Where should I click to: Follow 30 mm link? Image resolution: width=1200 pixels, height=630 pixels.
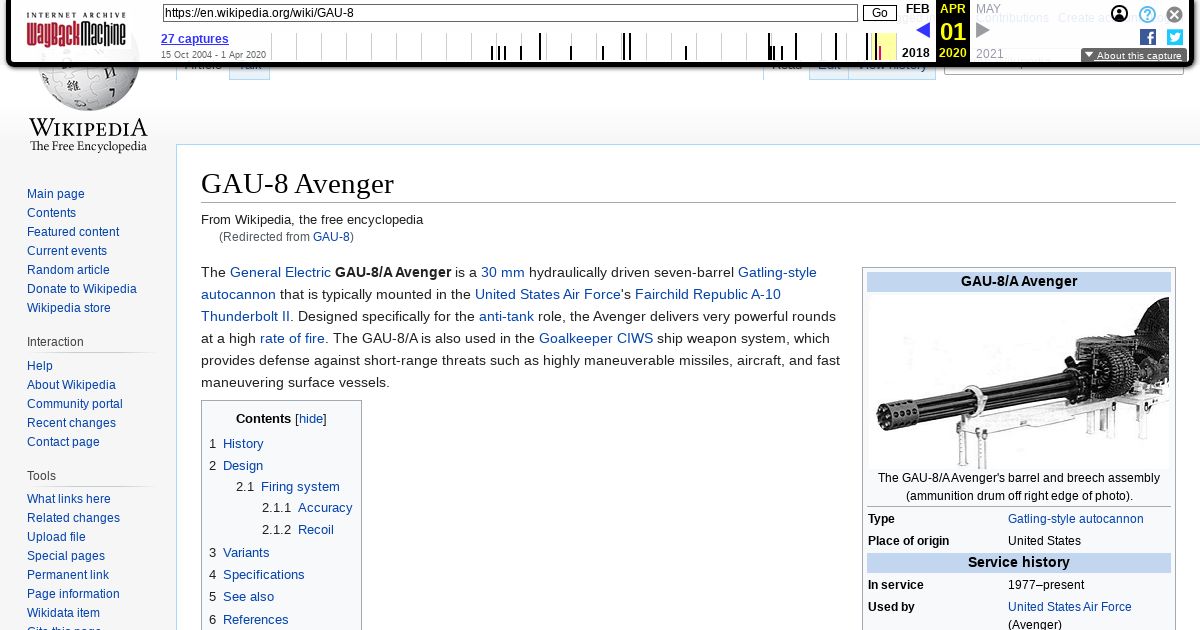pyautogui.click(x=503, y=272)
